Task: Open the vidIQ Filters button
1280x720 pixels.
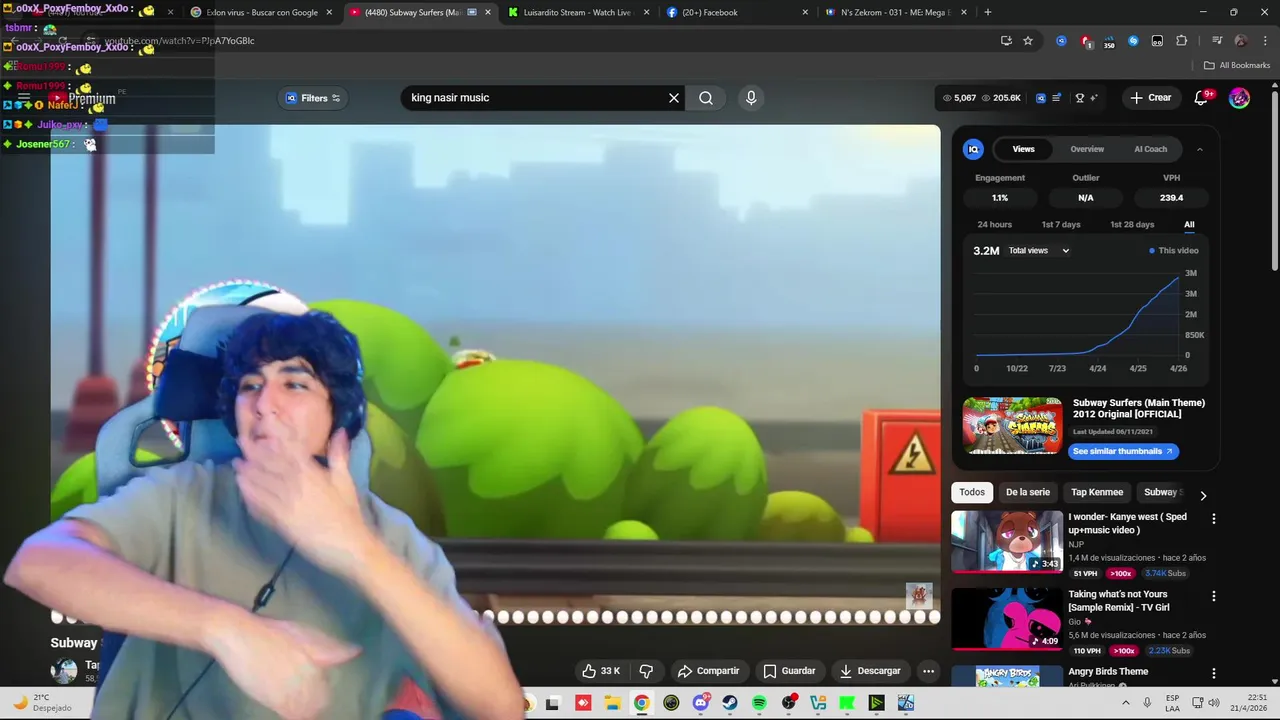Action: click(x=313, y=98)
